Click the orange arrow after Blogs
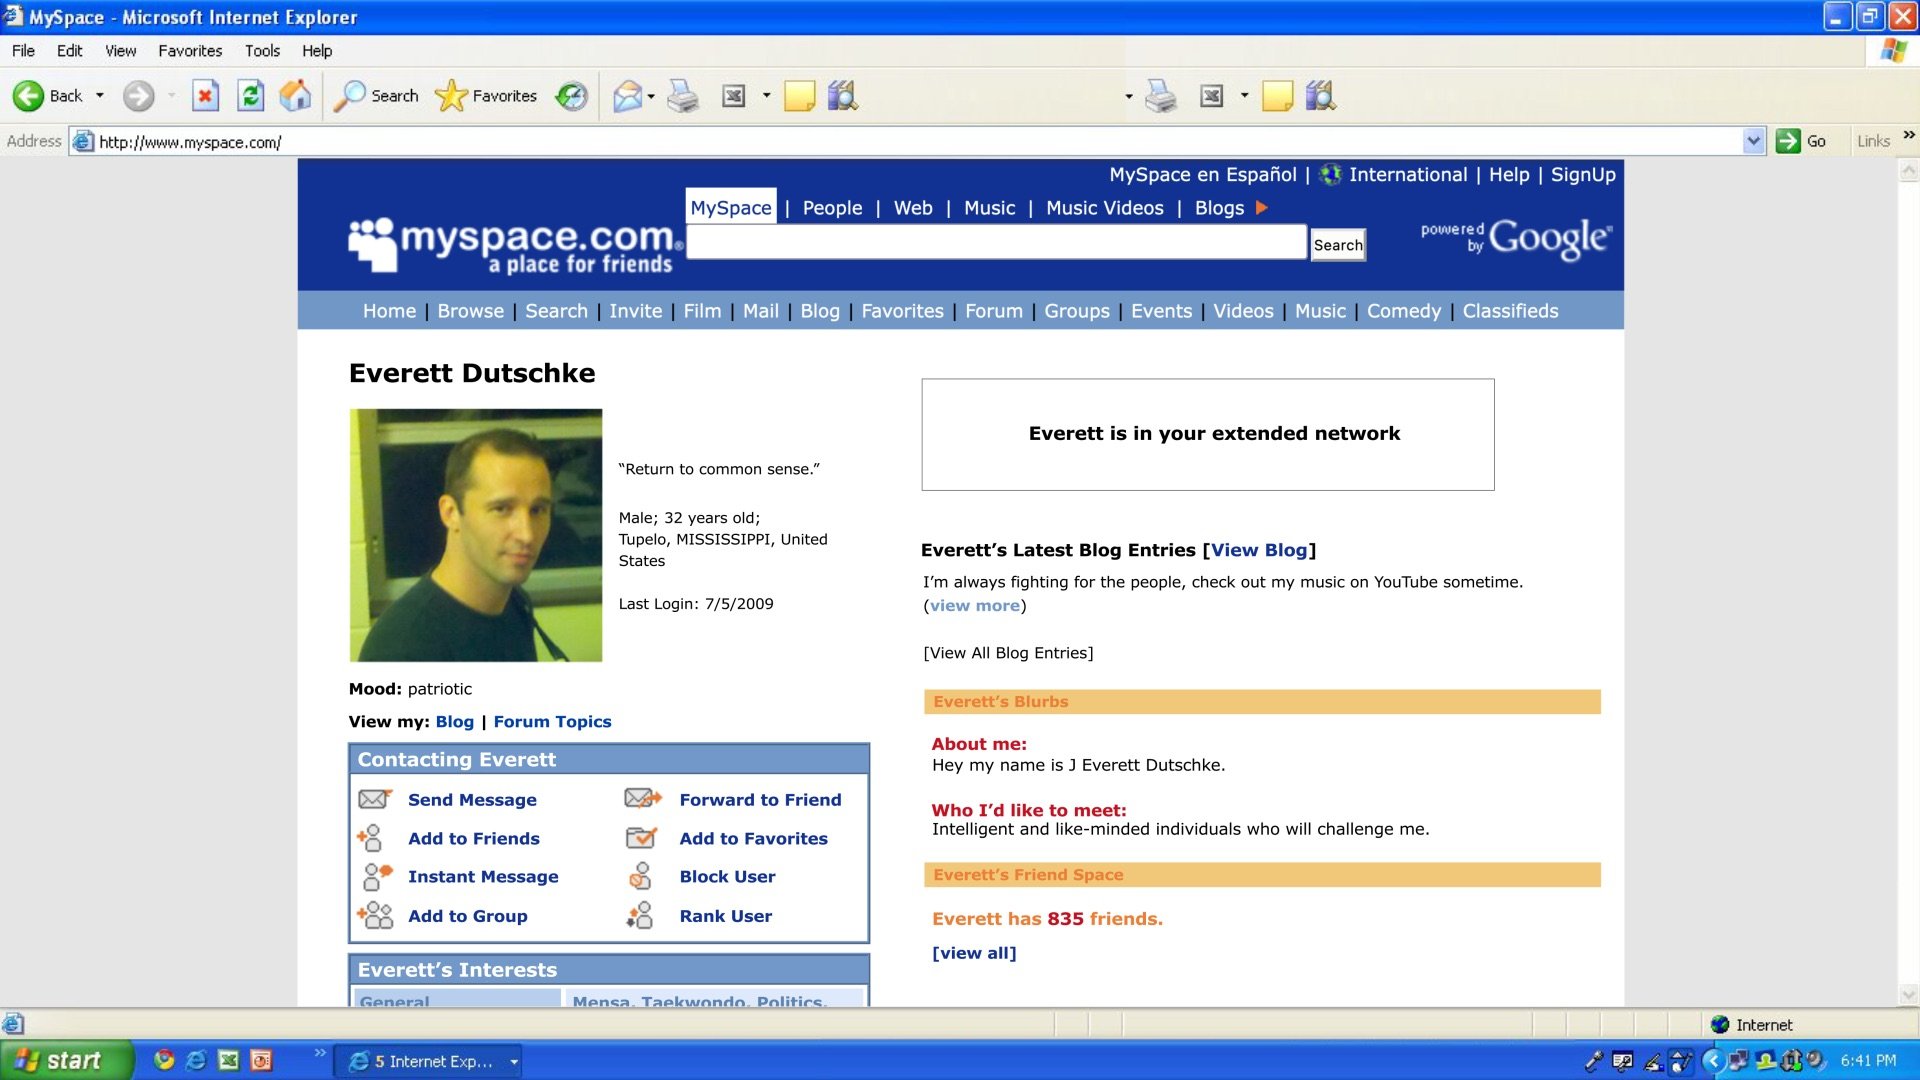This screenshot has height=1080, width=1920. pyautogui.click(x=1262, y=208)
